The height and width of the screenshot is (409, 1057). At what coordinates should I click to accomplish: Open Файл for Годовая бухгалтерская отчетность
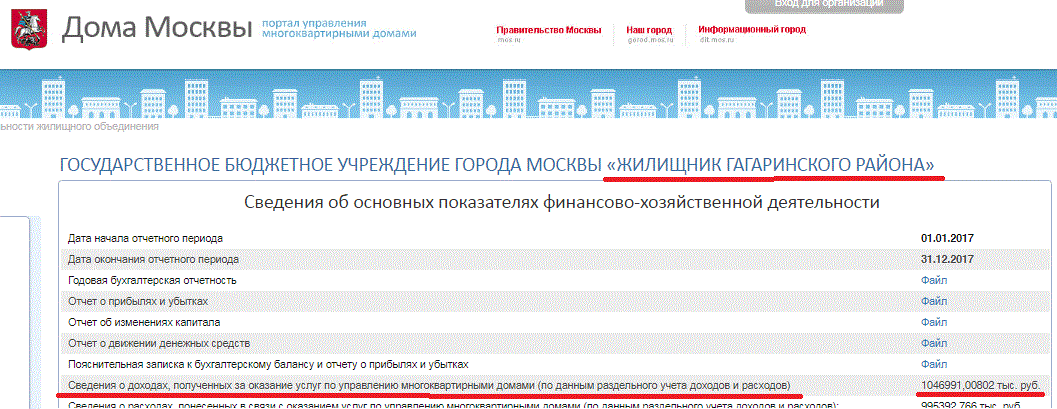pos(934,280)
